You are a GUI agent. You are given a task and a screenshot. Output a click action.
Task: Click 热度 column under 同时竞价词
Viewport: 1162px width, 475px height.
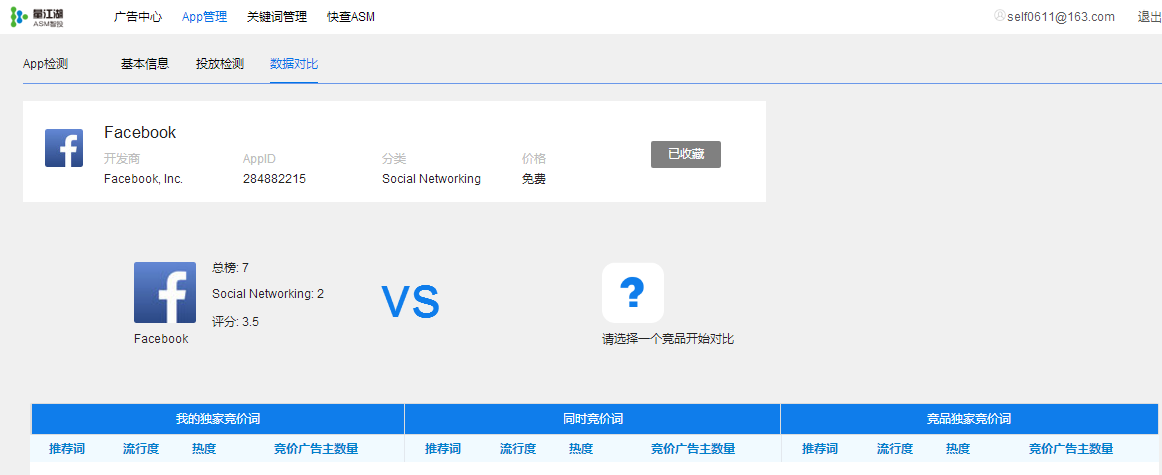581,448
